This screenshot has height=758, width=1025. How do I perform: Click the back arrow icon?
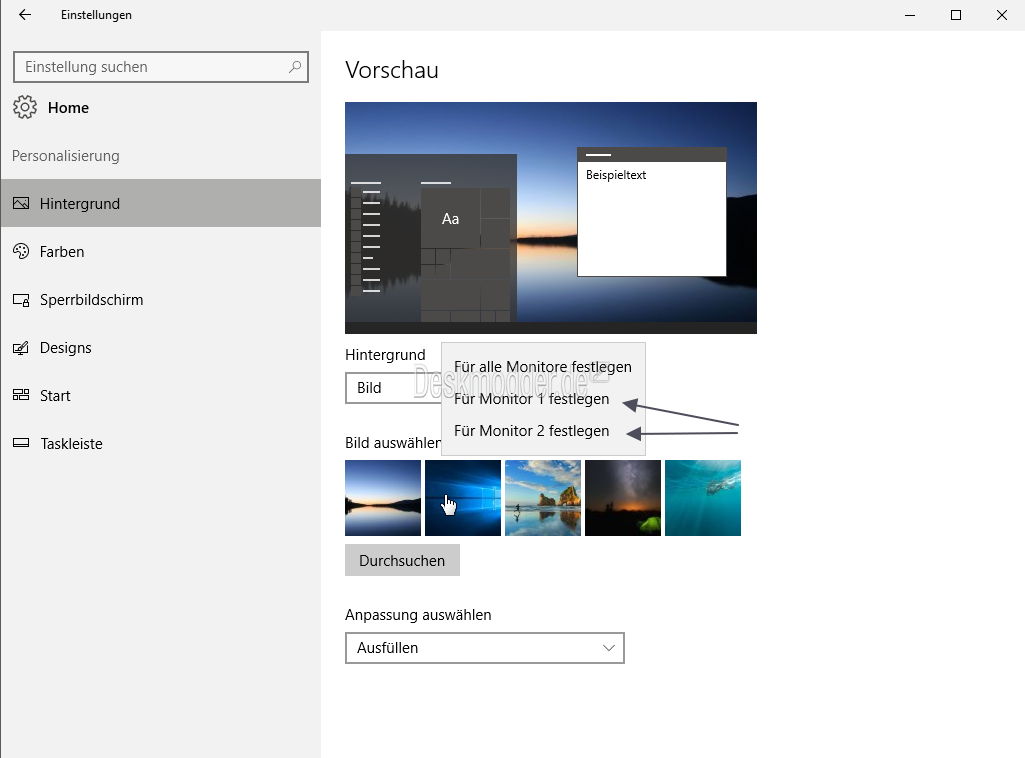(25, 15)
